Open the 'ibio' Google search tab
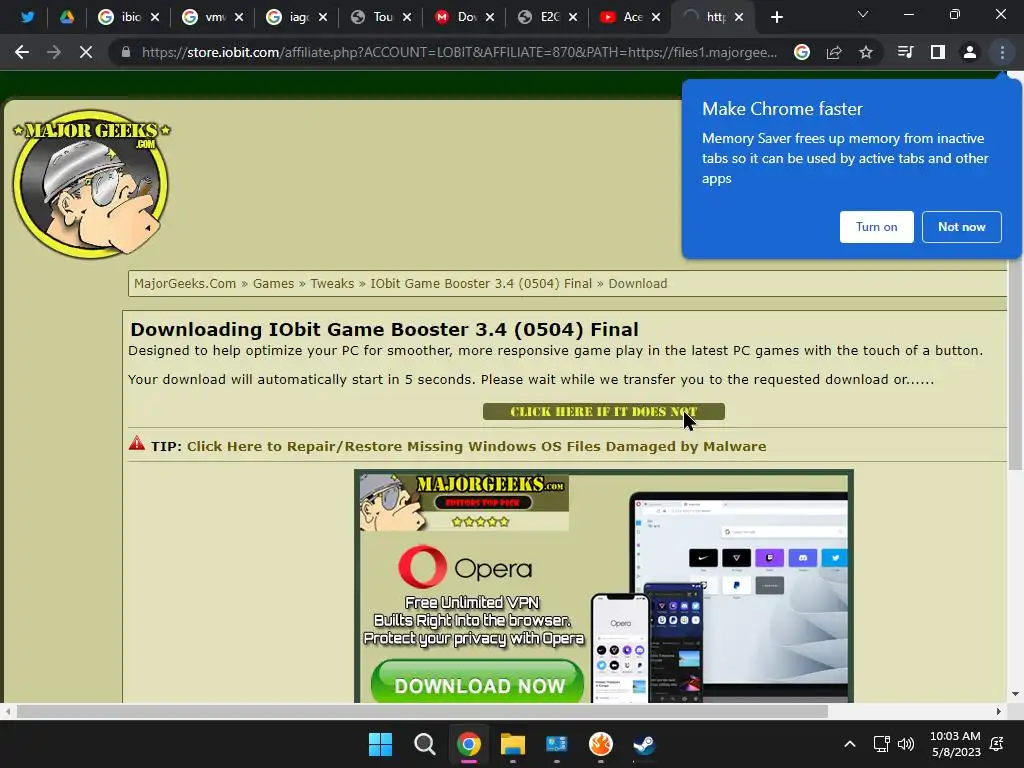 (x=128, y=17)
